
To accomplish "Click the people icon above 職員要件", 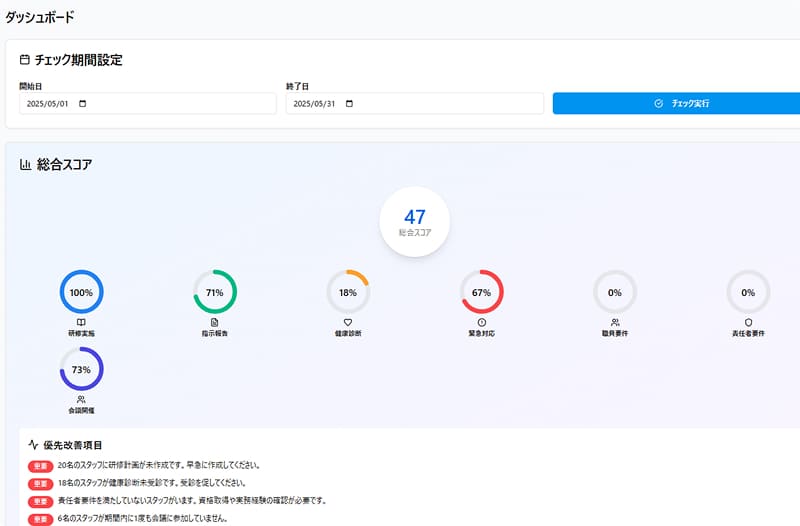I will tap(615, 322).
